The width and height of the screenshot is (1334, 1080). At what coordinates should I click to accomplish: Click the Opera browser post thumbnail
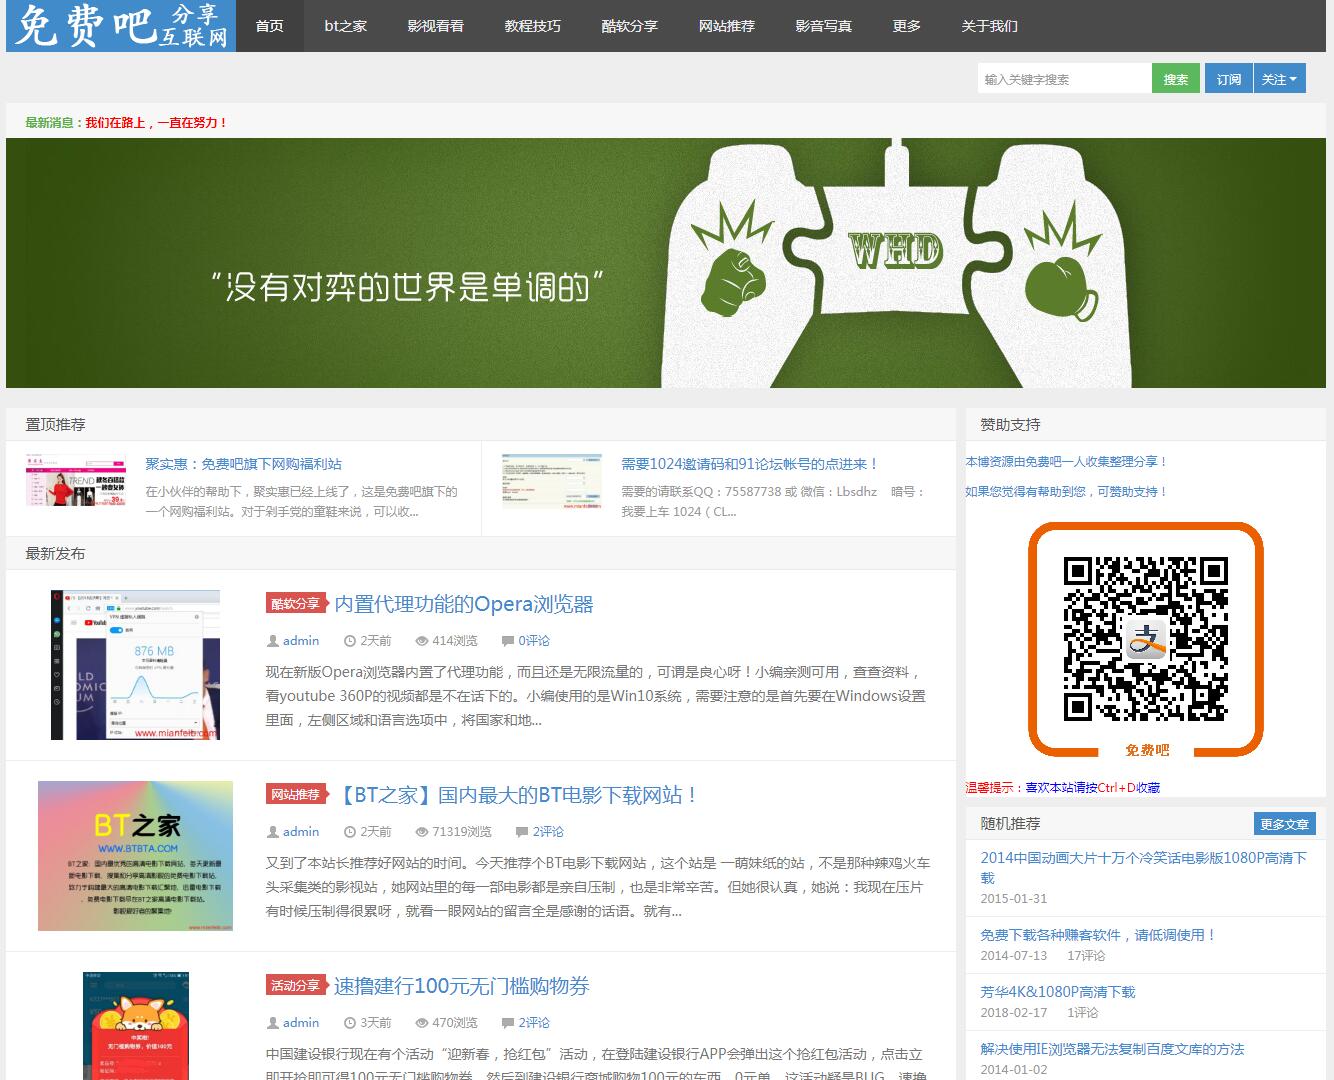point(135,665)
